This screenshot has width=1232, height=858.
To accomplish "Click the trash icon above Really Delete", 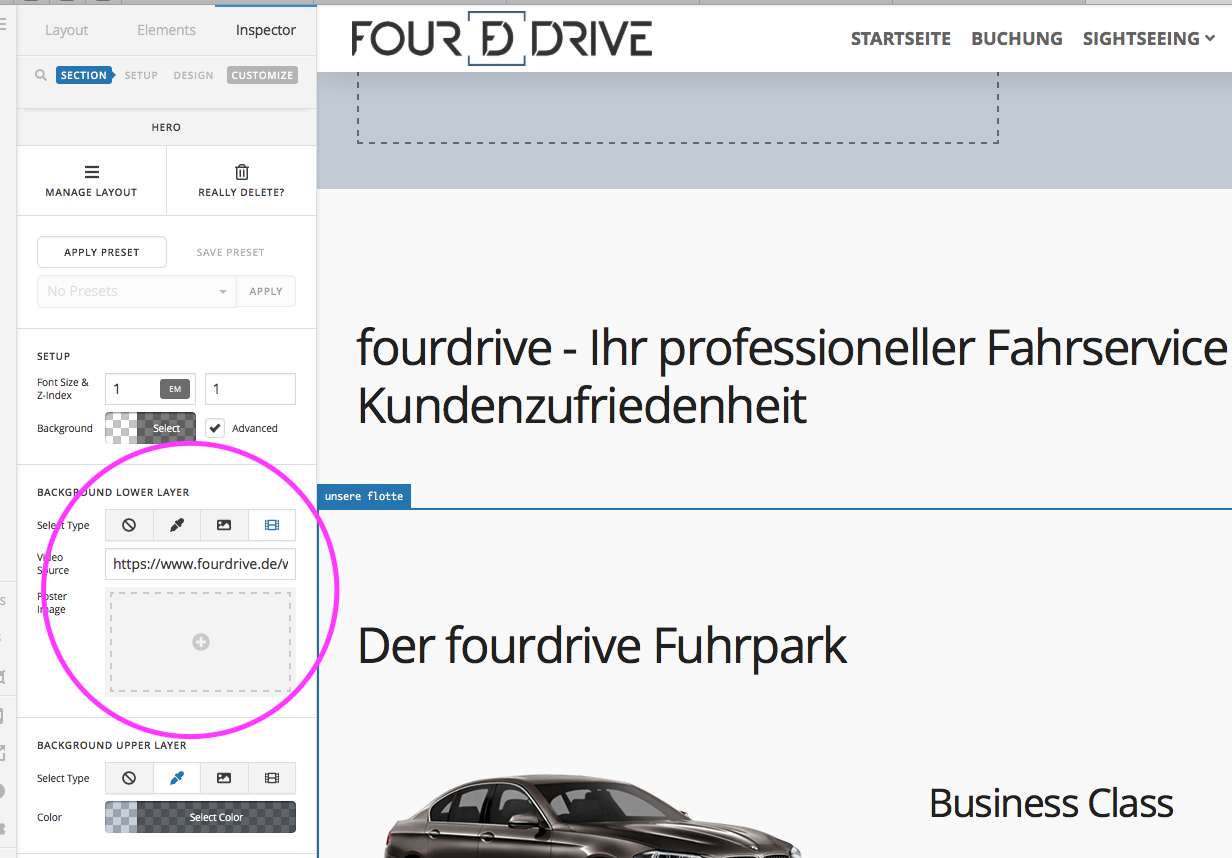I will coord(241,171).
